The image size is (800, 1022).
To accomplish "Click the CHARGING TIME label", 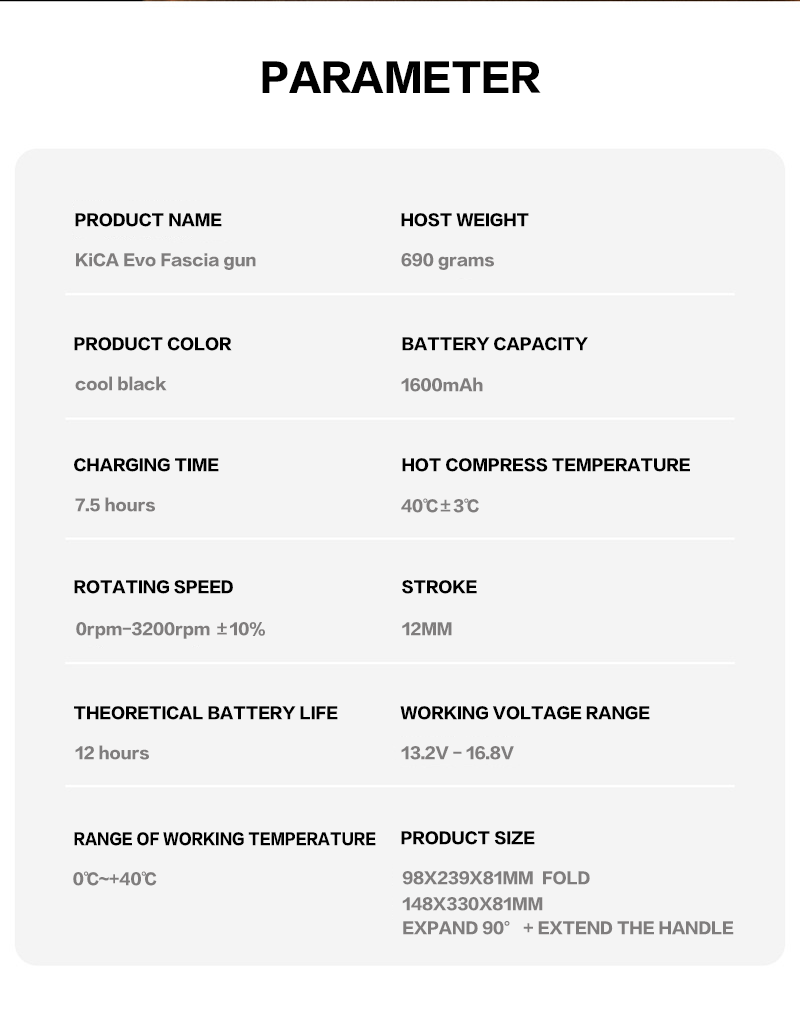I will (x=146, y=465).
